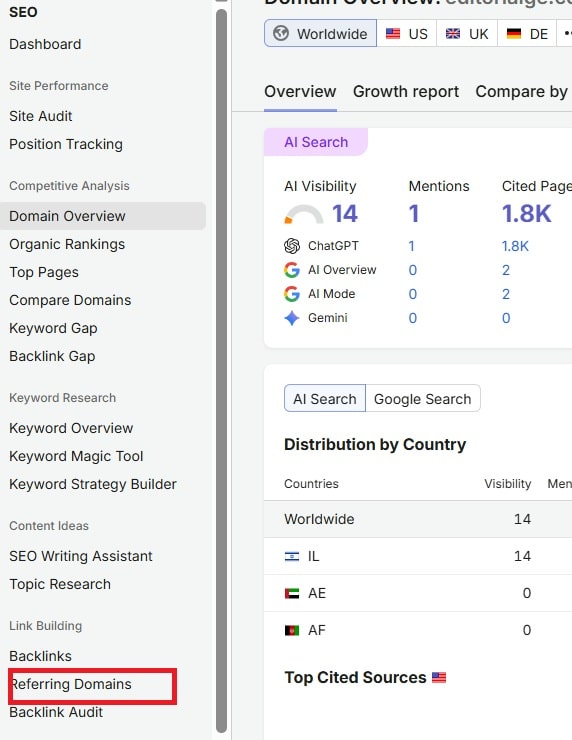
Task: Open Keyword Magic Tool
Action: 76,456
